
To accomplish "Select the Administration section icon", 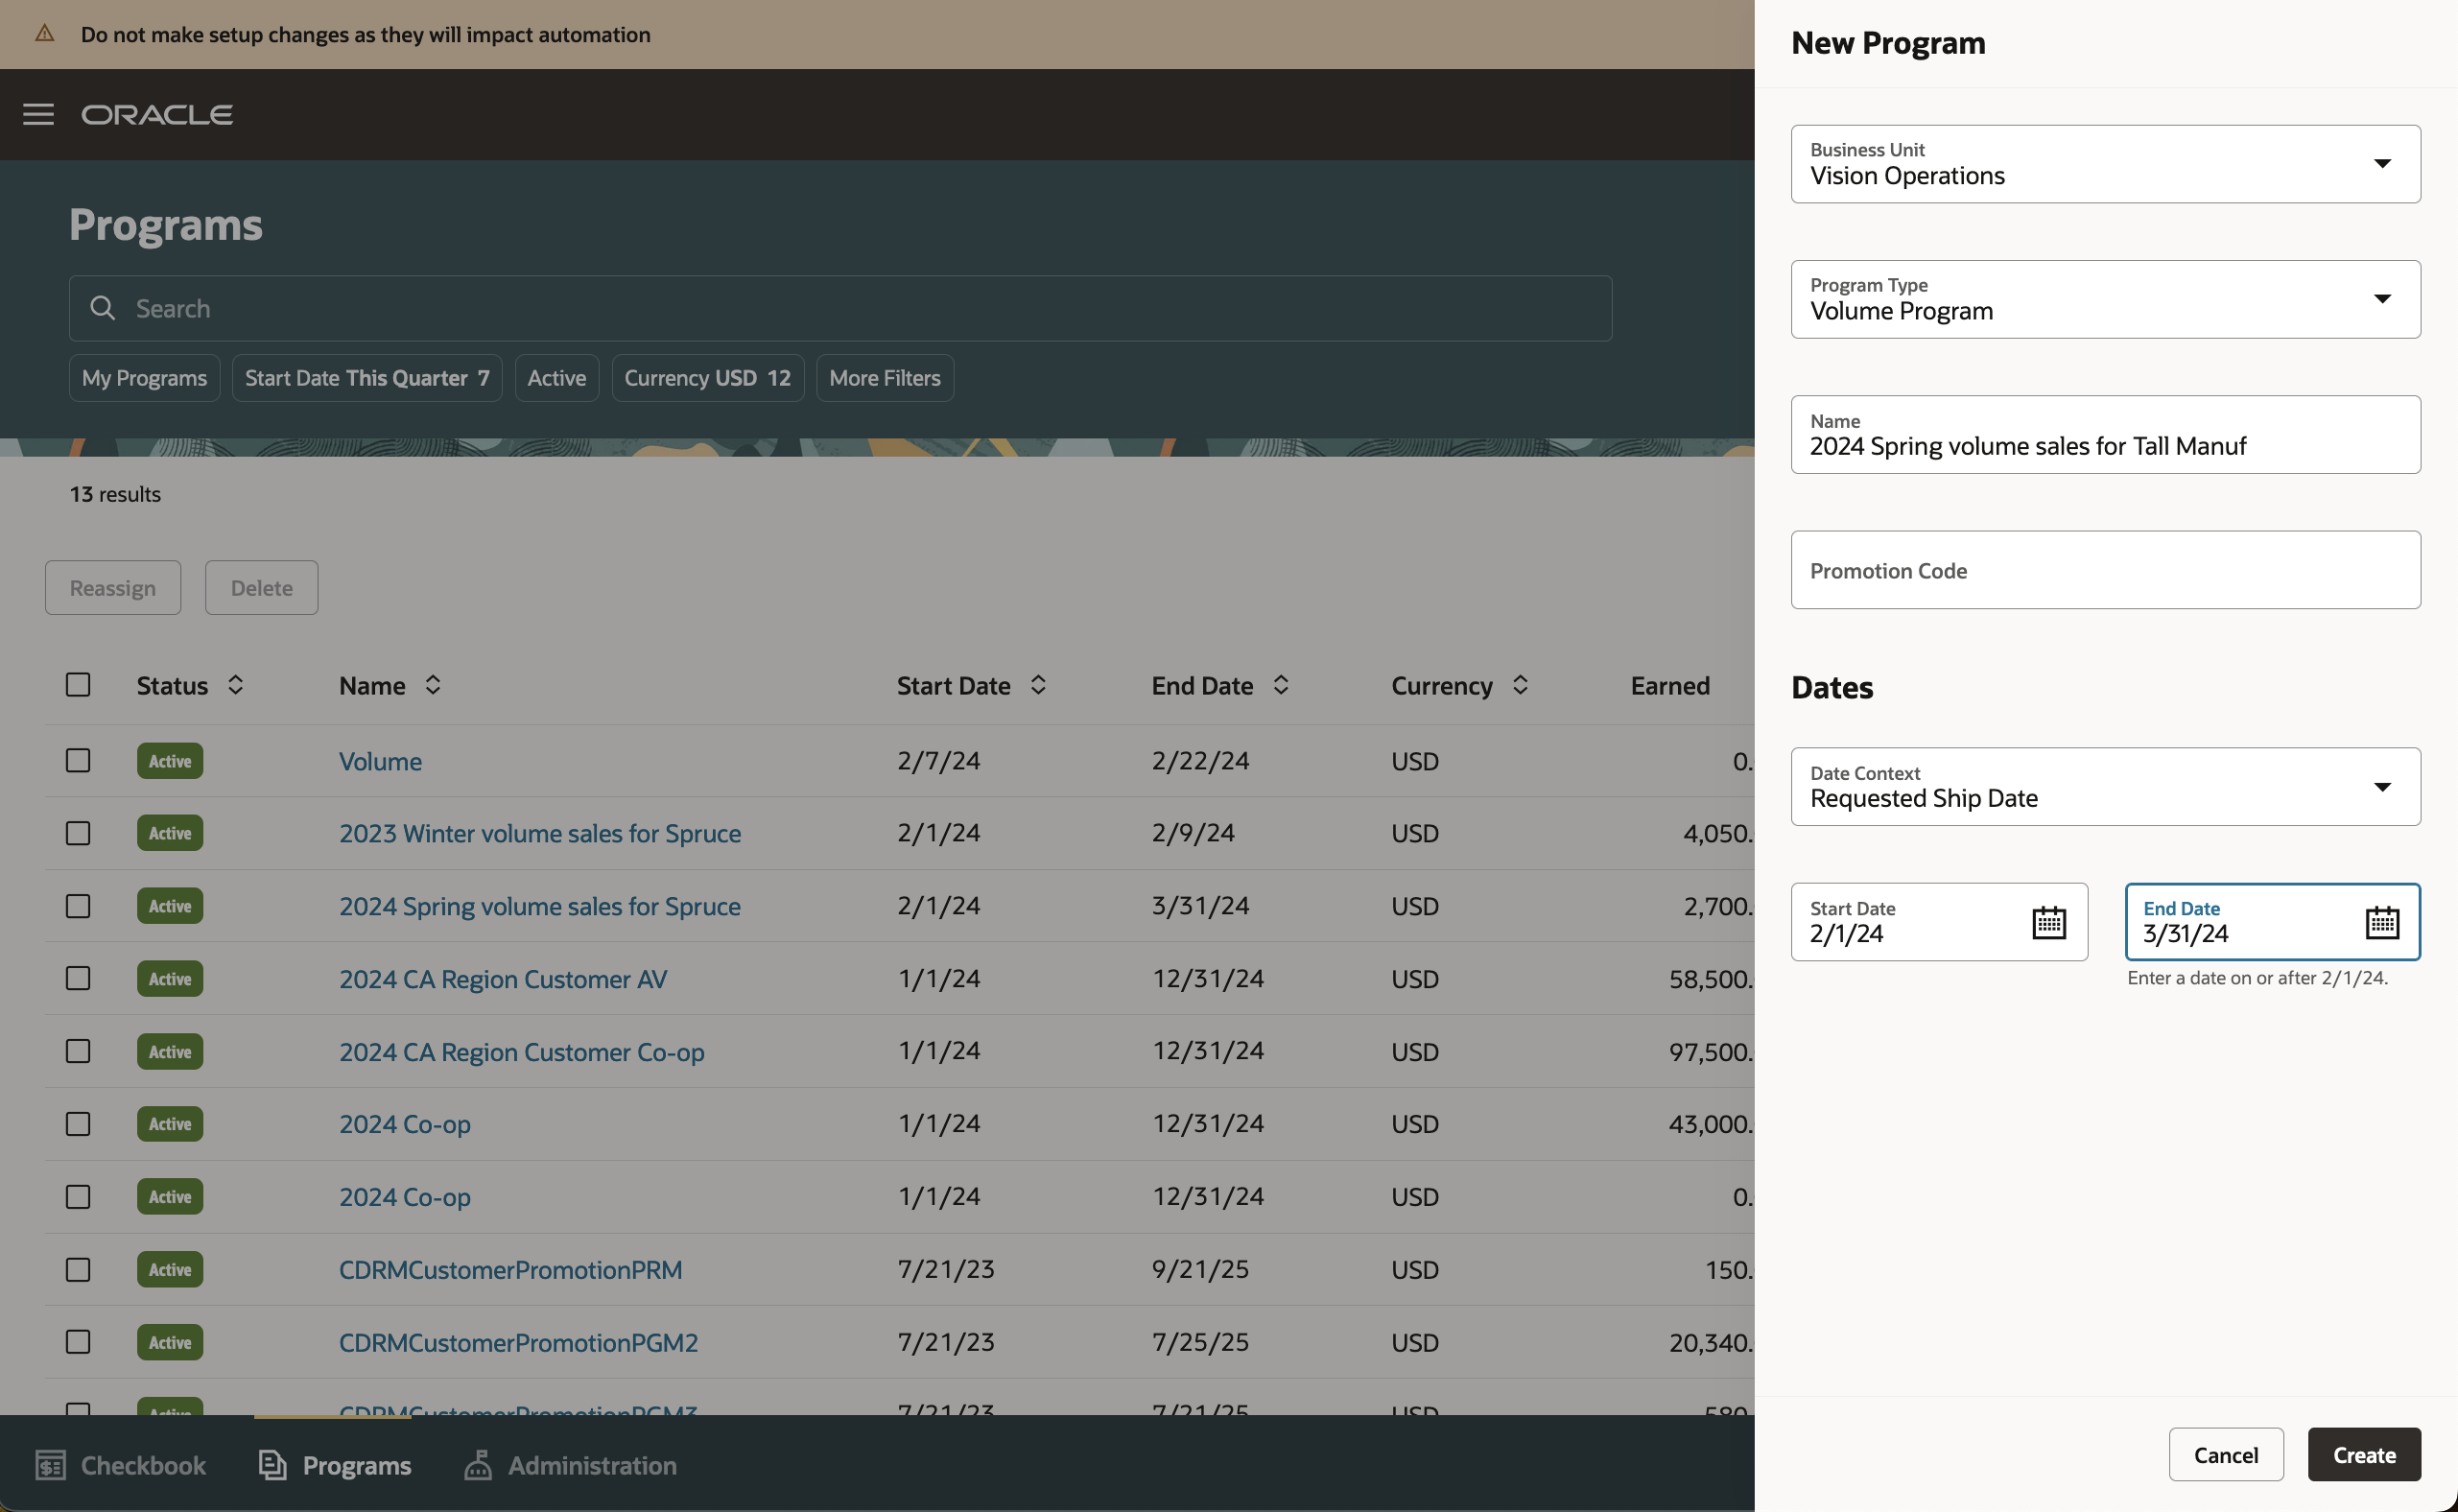I will pyautogui.click(x=478, y=1464).
